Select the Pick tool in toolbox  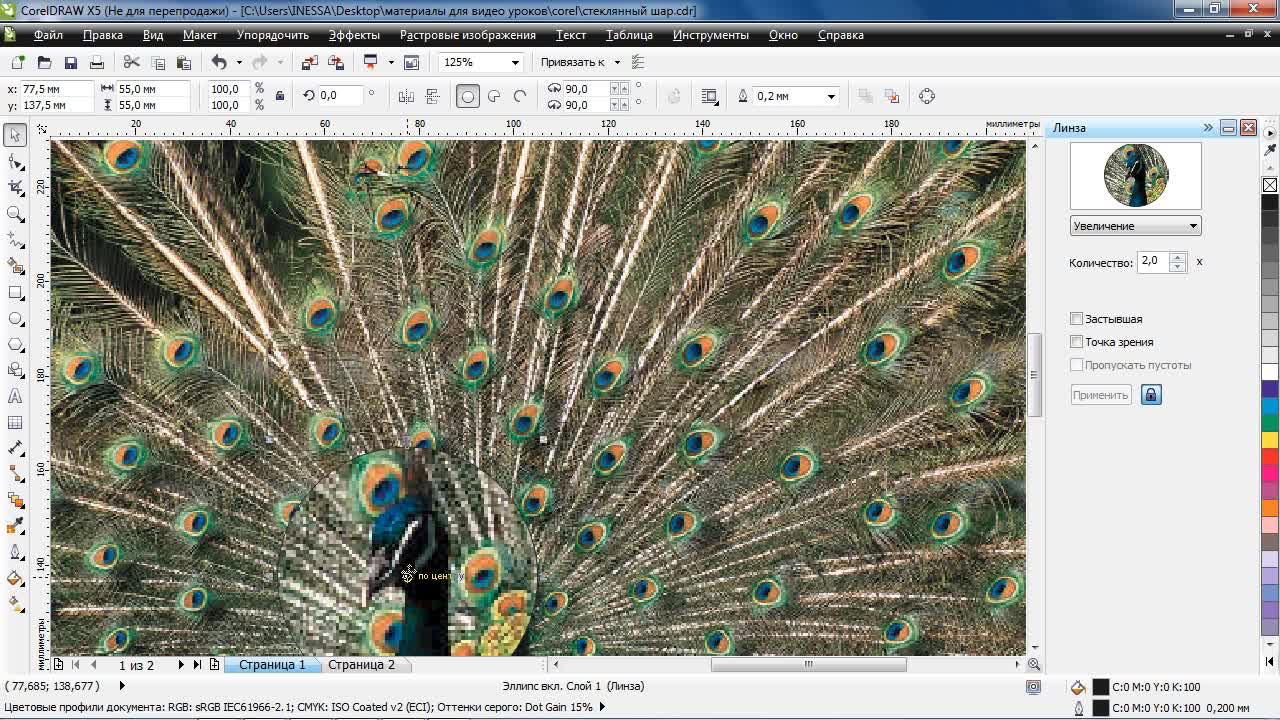coord(15,135)
